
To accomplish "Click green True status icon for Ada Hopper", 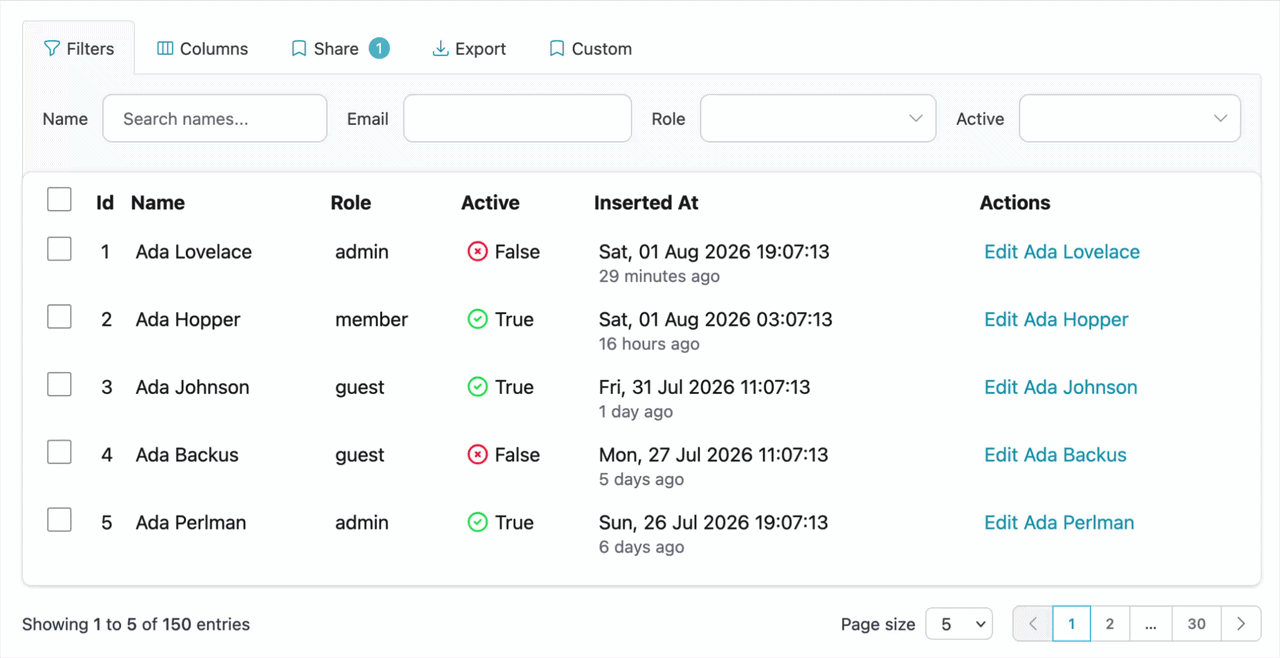I will pos(477,320).
